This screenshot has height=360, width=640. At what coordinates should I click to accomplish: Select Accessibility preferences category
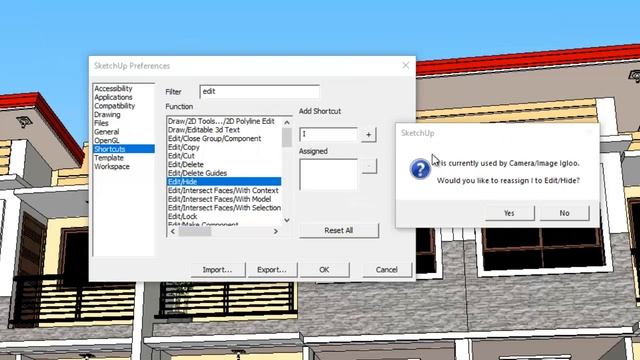113,89
